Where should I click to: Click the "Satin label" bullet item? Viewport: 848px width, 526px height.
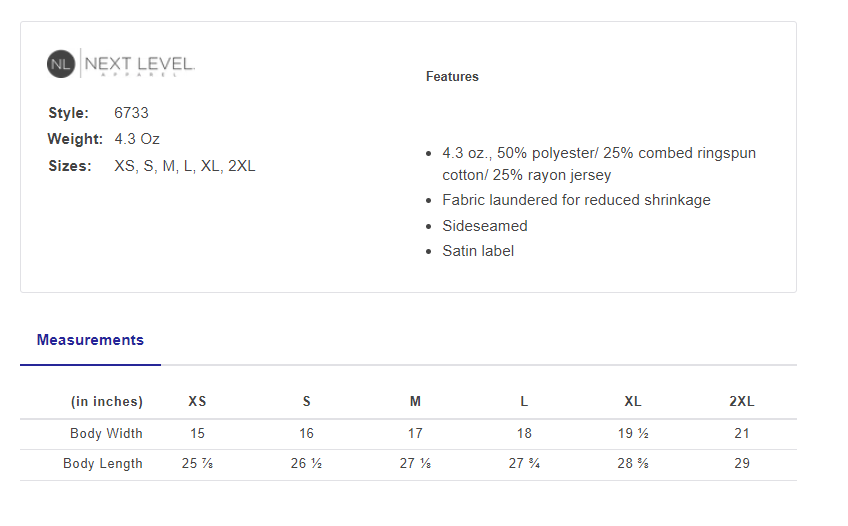[x=478, y=251]
